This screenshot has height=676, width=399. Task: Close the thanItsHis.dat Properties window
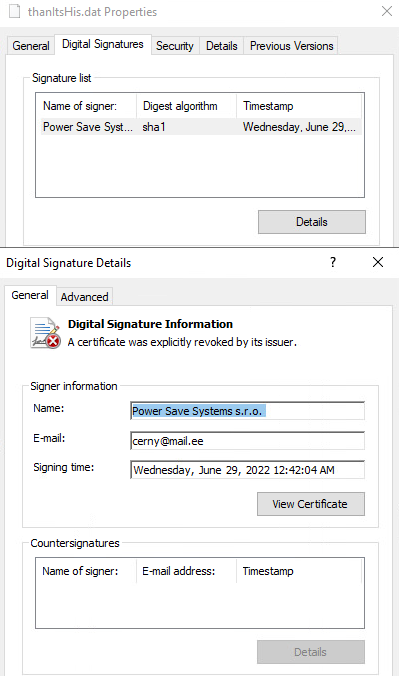tap(387, 11)
